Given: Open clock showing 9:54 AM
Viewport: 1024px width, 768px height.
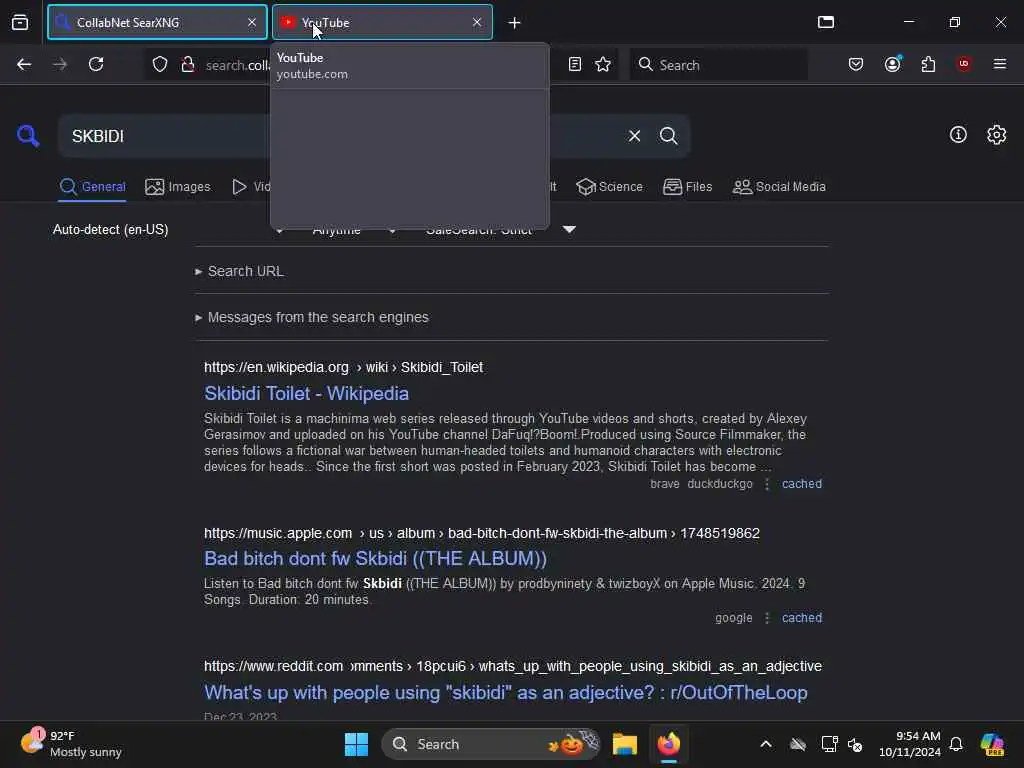Looking at the screenshot, I should tap(910, 744).
